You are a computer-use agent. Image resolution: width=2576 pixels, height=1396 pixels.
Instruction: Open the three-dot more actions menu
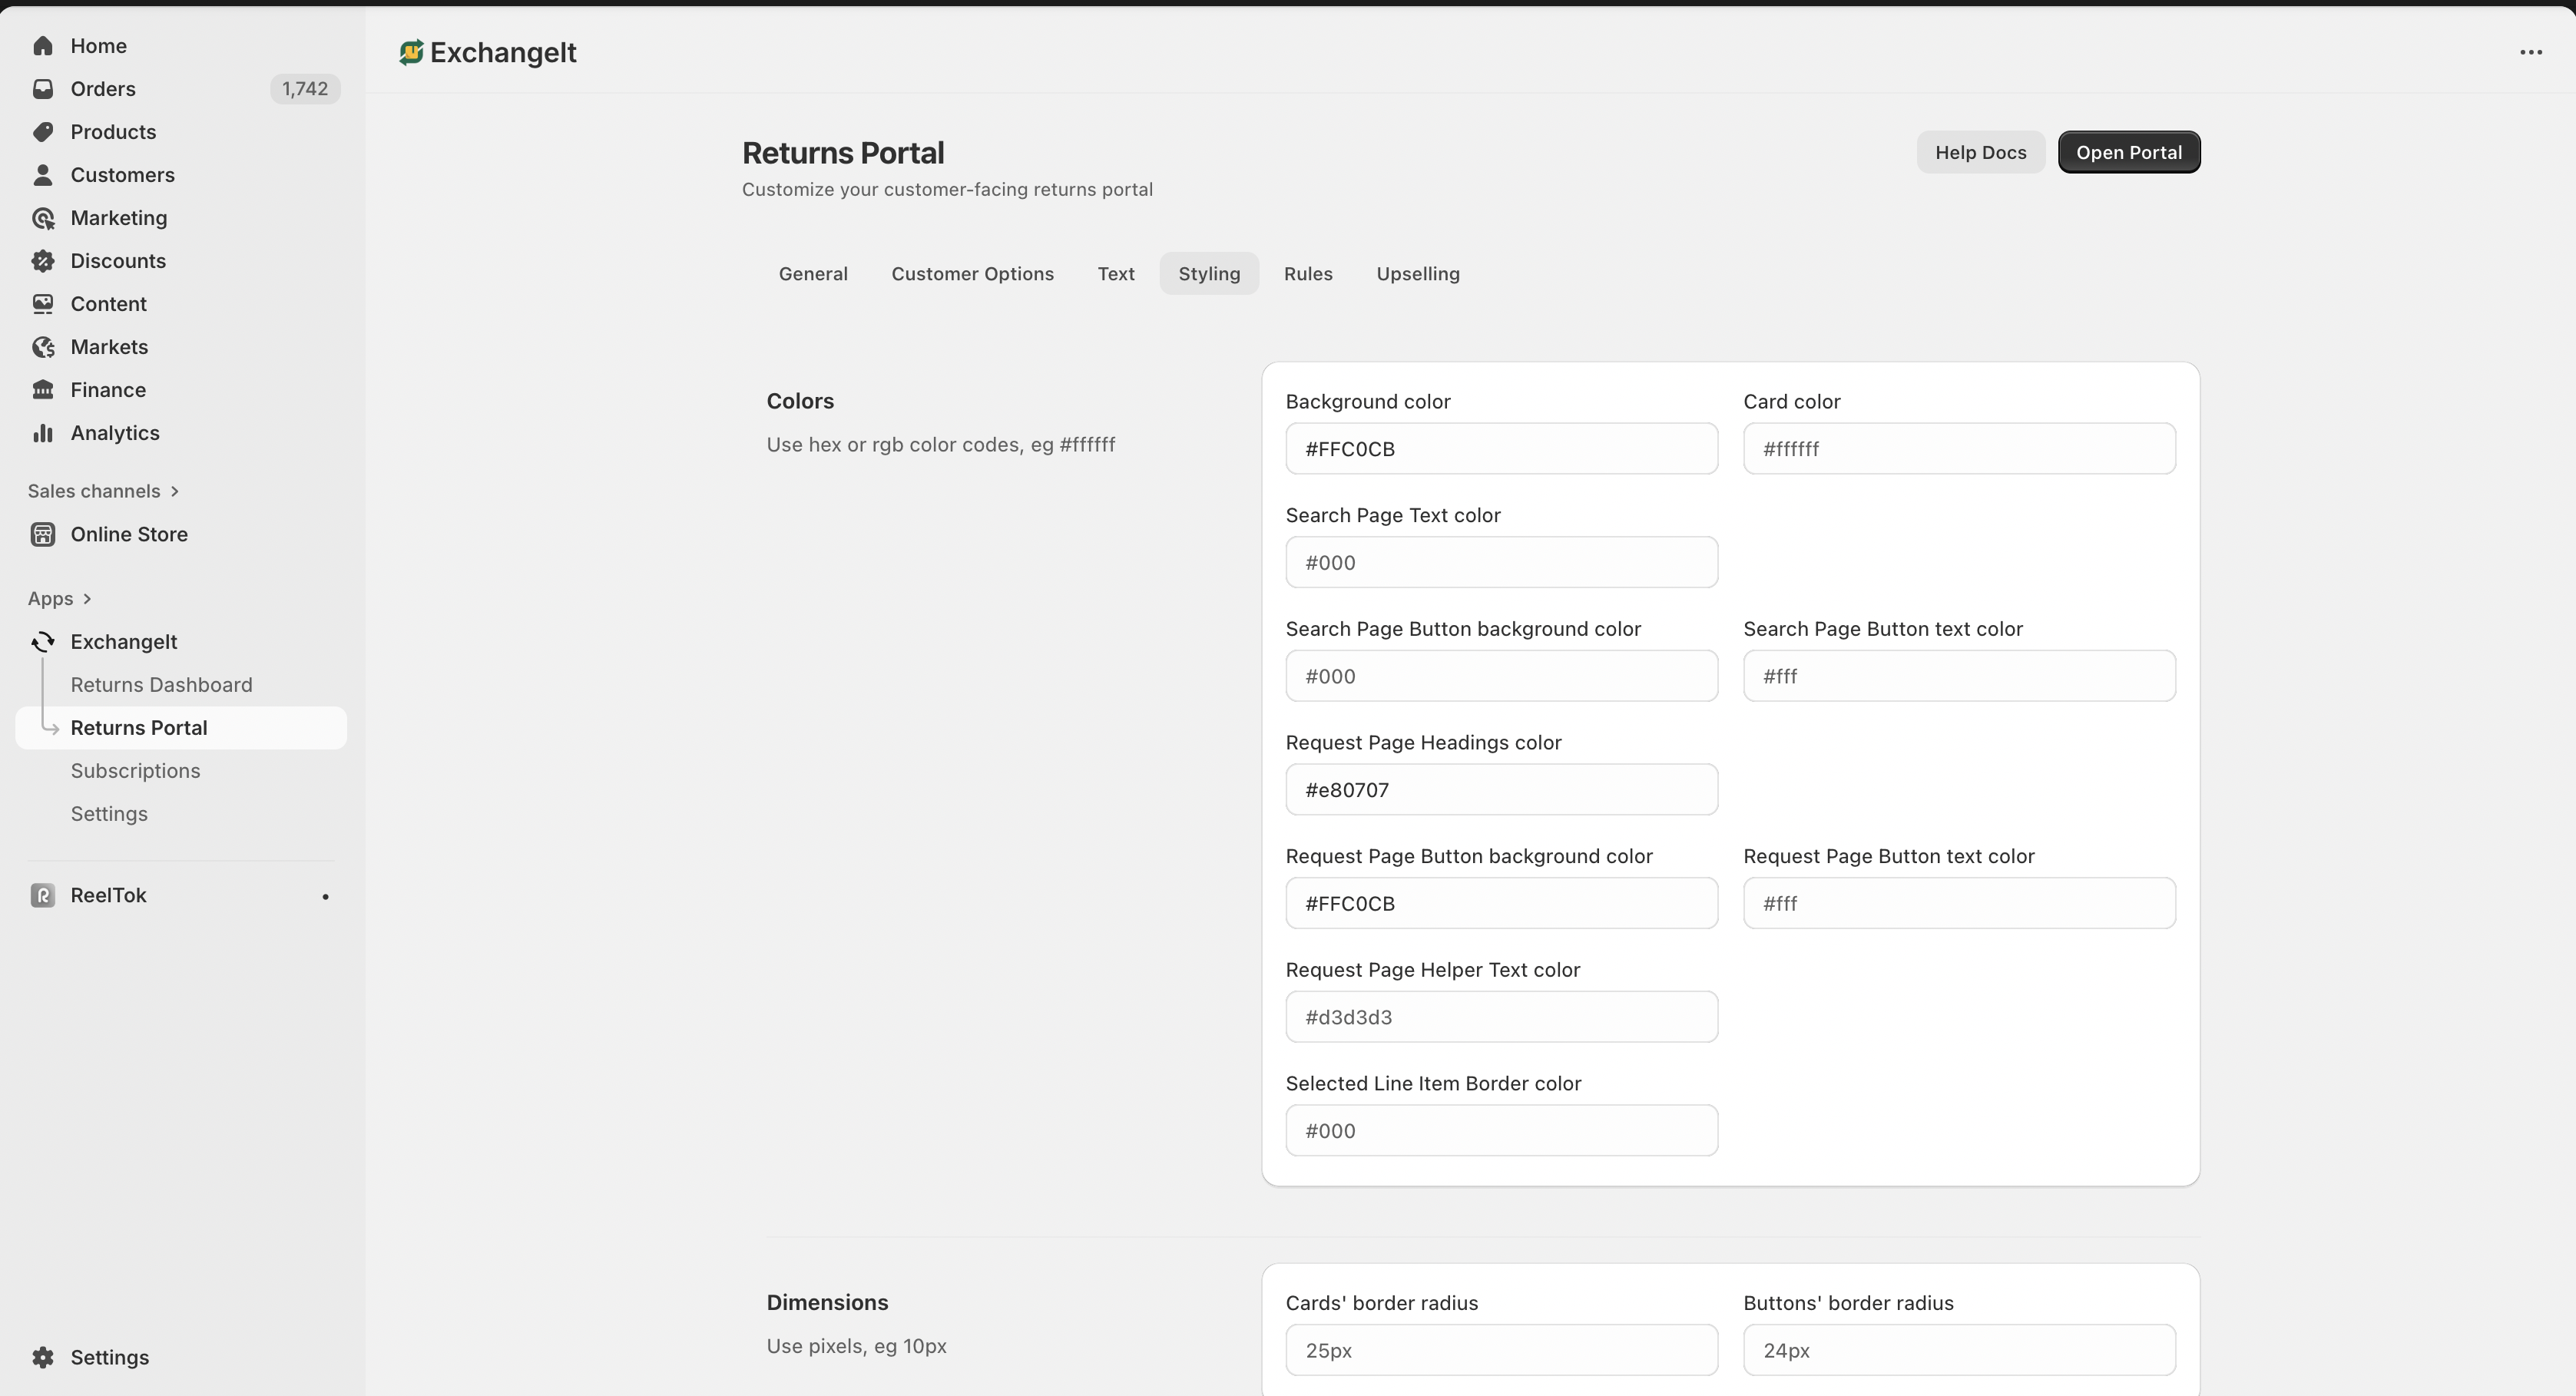click(x=2530, y=52)
